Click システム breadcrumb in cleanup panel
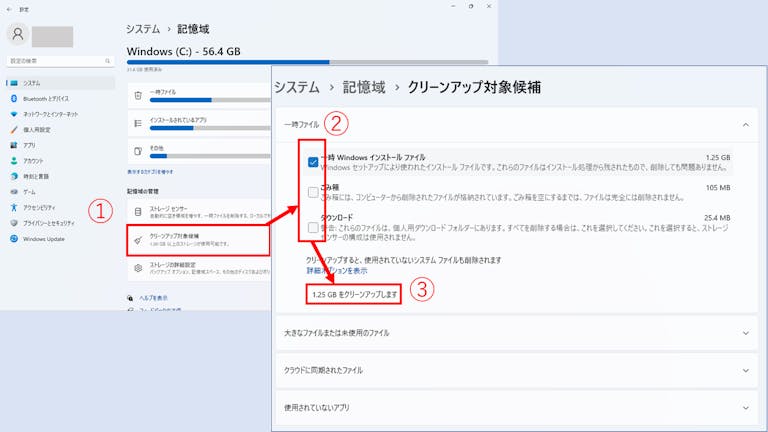 tap(296, 87)
